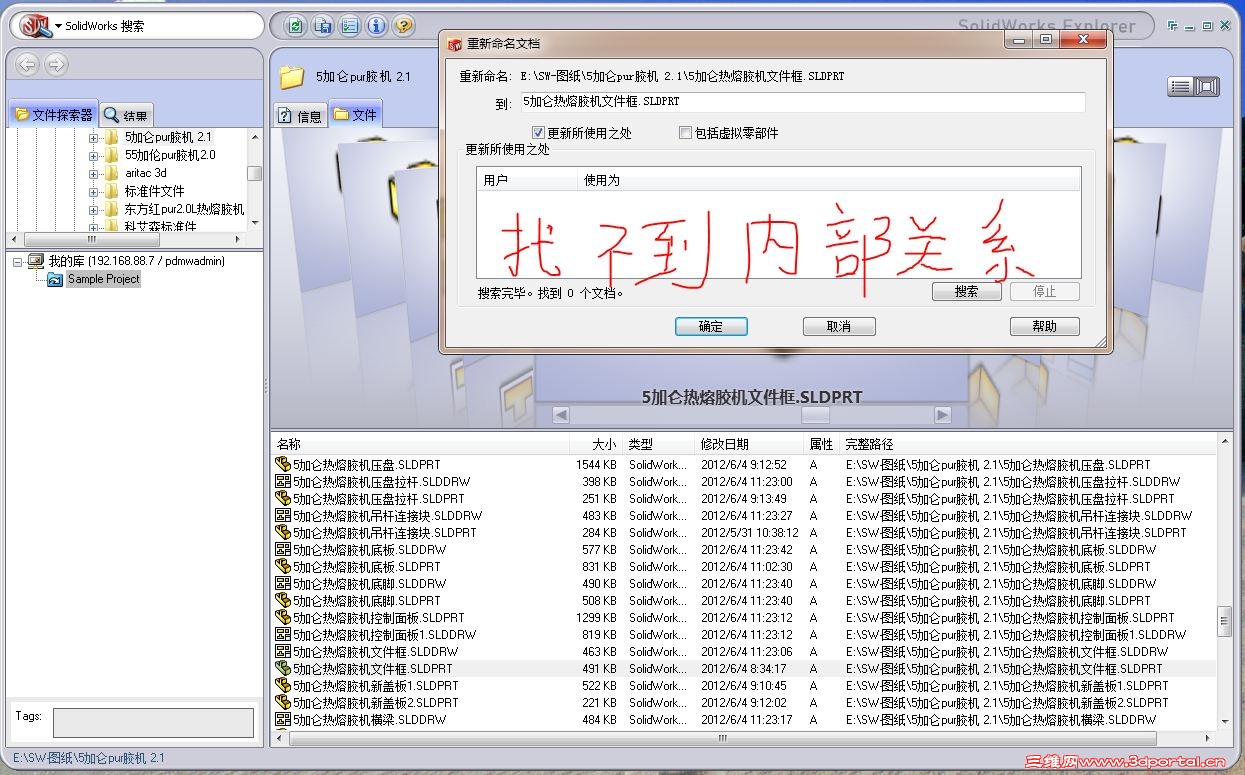Click carousel right arrow button

click(x=943, y=415)
